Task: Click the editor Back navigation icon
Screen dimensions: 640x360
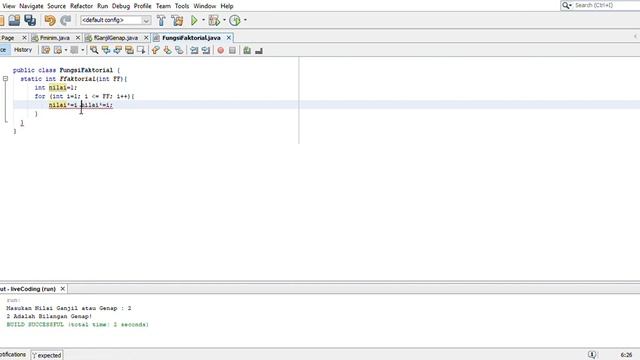Action: click(58, 50)
